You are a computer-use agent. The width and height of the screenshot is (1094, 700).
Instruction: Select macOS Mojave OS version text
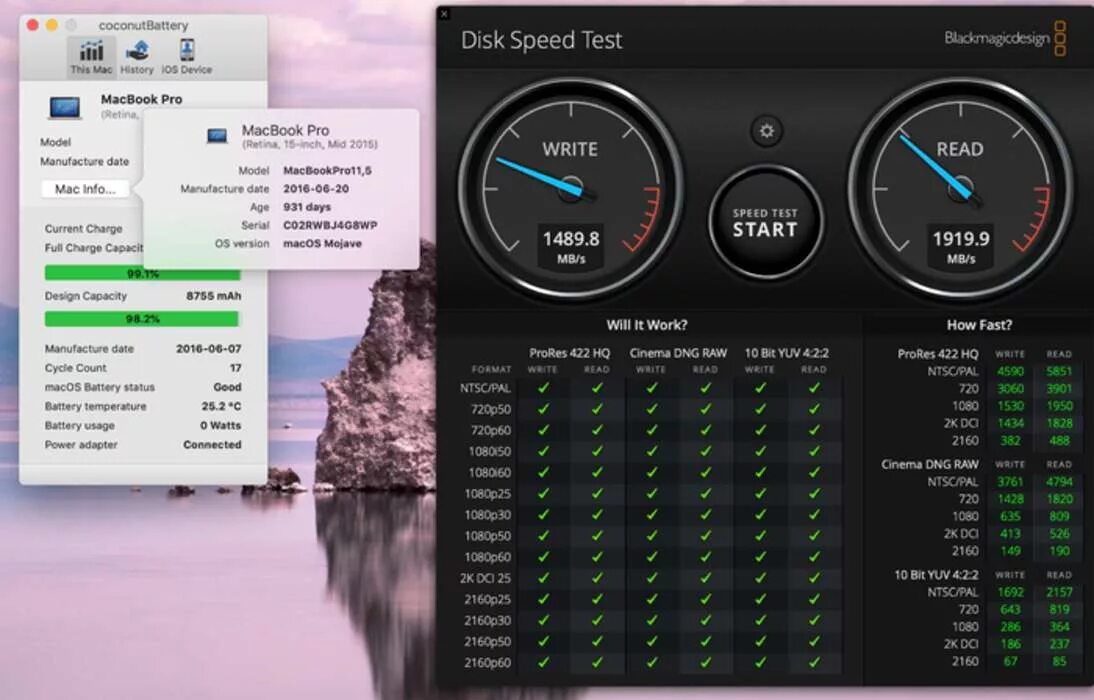(322, 244)
